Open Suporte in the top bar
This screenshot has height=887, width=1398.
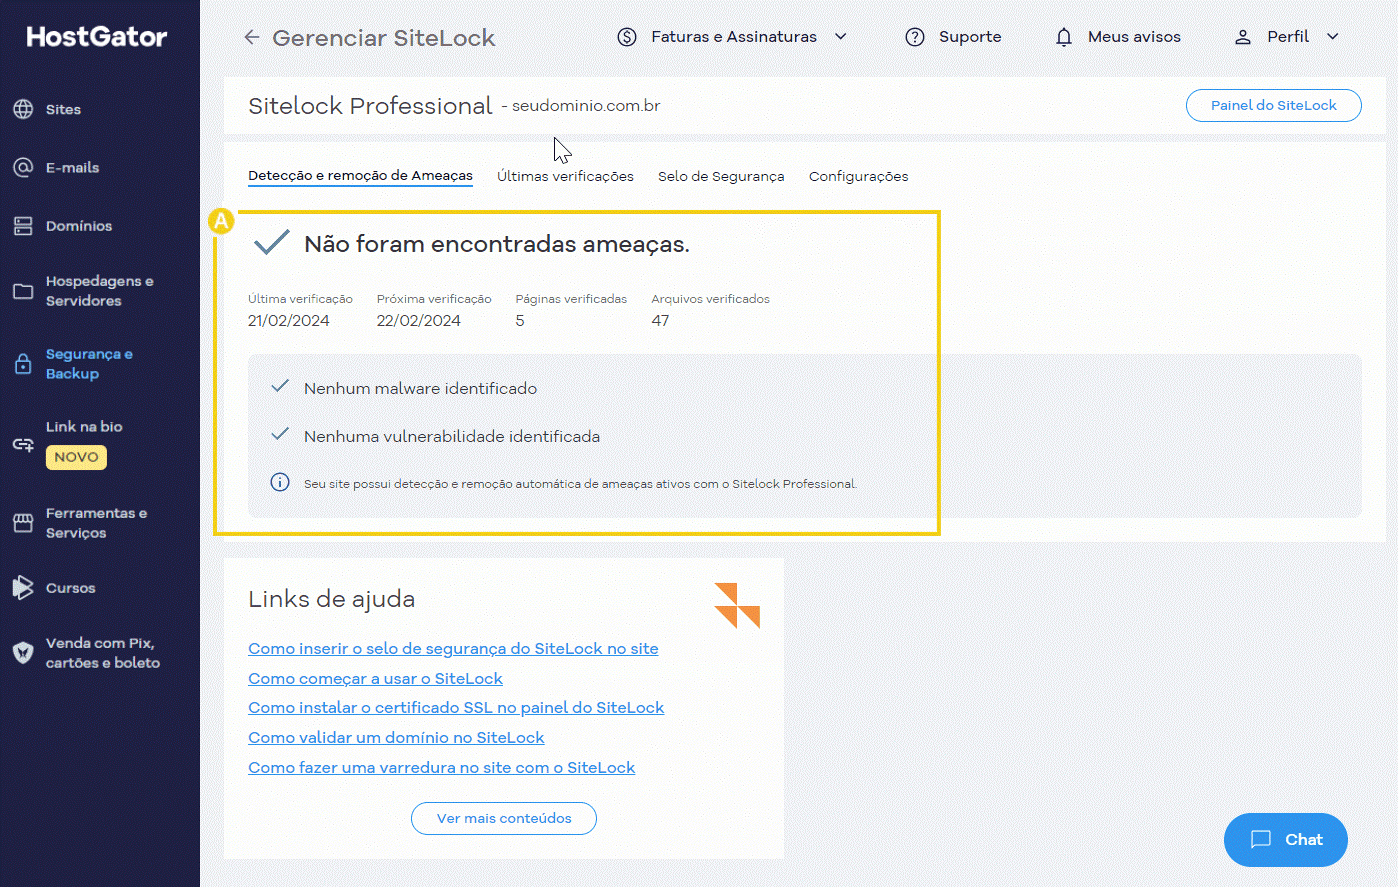(x=969, y=37)
